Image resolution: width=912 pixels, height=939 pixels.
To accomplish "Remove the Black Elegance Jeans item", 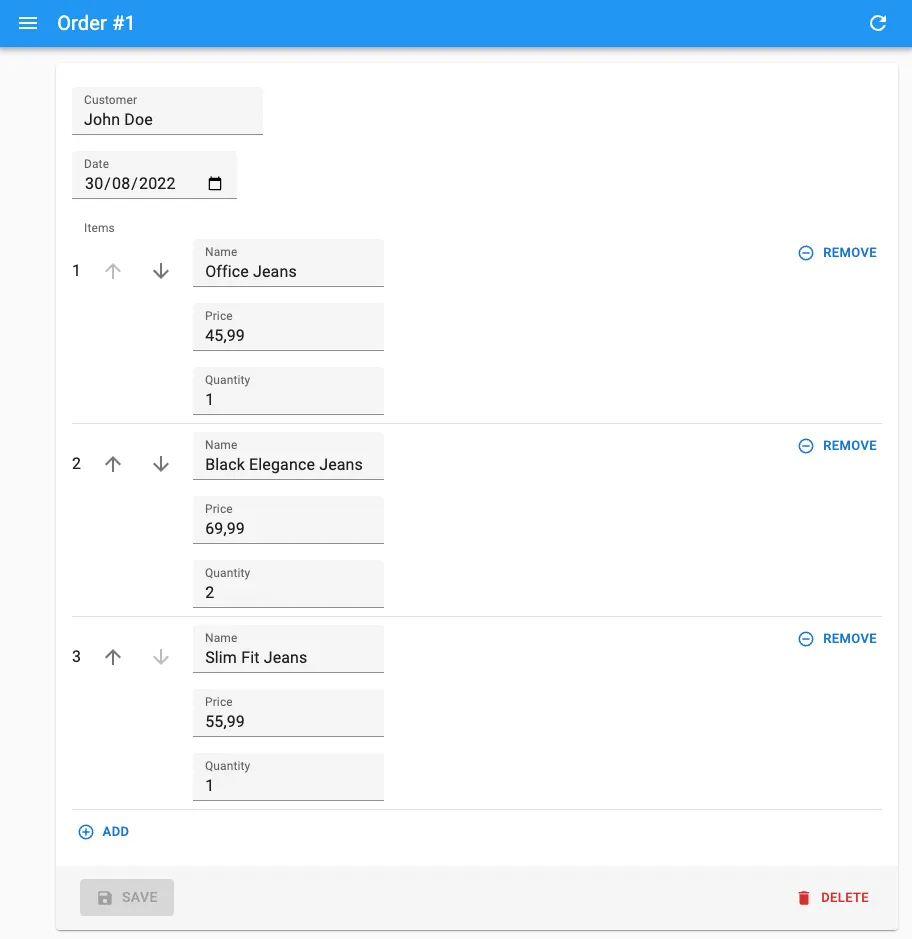I will pyautogui.click(x=837, y=446).
